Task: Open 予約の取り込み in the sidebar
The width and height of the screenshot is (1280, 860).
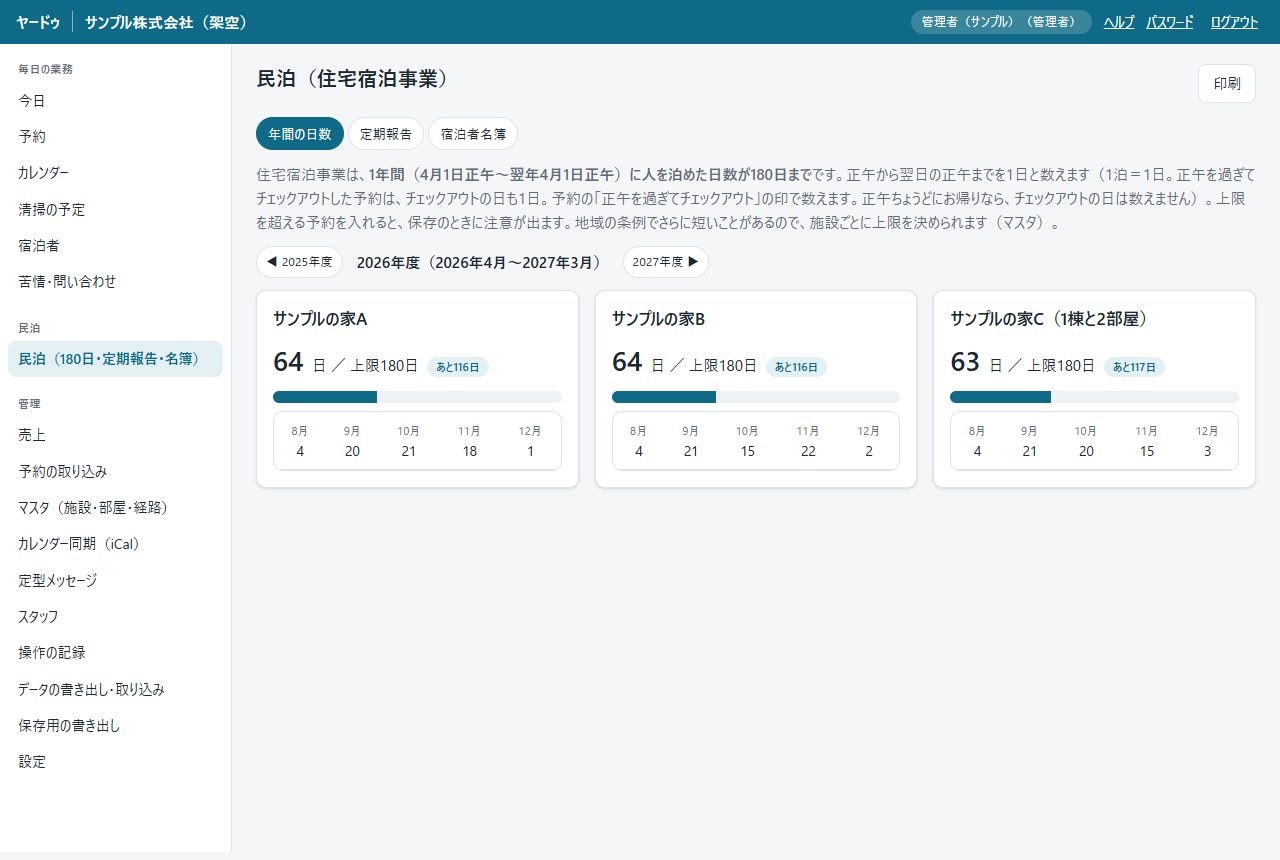Action: pos(115,471)
